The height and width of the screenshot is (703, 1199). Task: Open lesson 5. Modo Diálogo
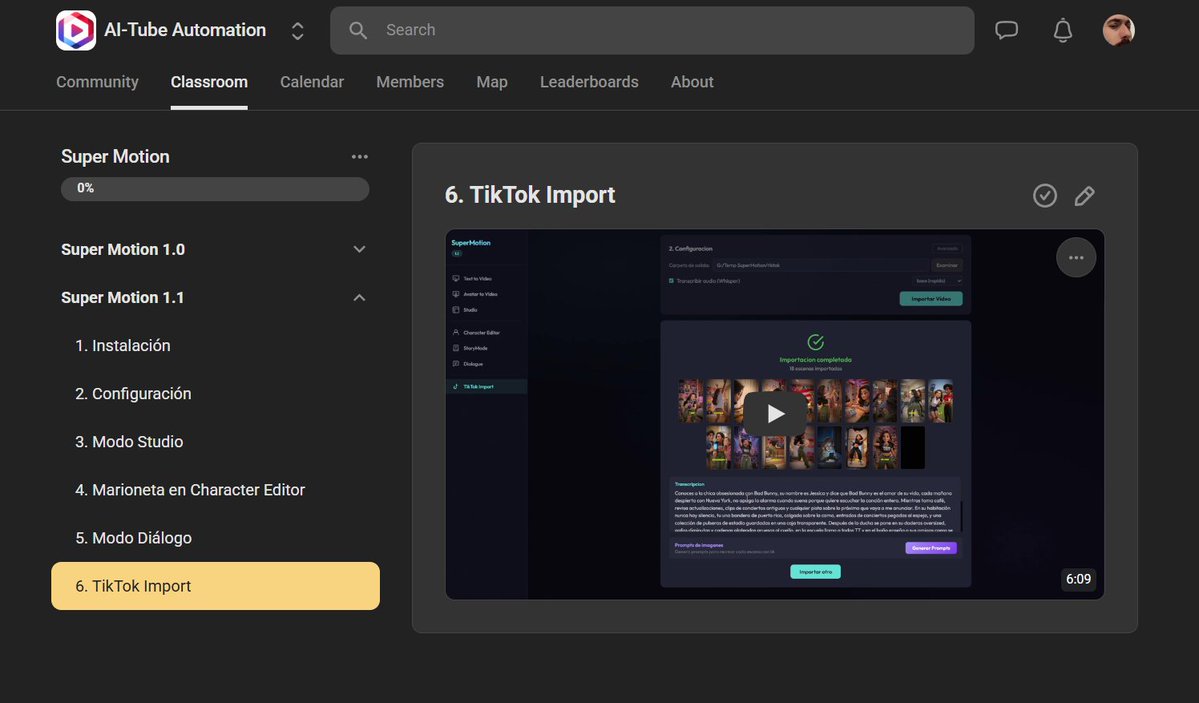click(133, 539)
